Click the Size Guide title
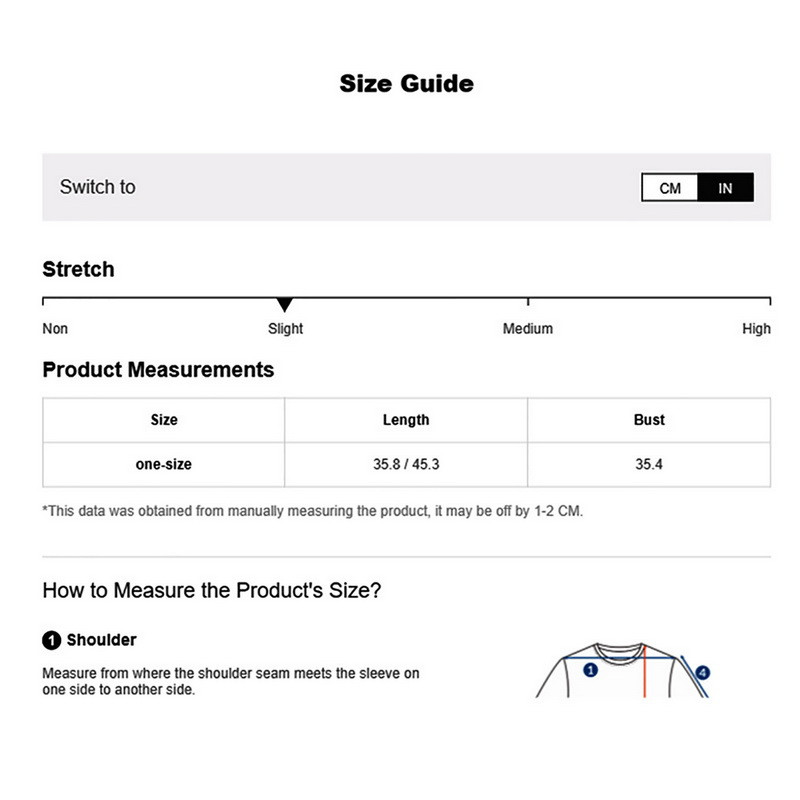 tap(406, 83)
